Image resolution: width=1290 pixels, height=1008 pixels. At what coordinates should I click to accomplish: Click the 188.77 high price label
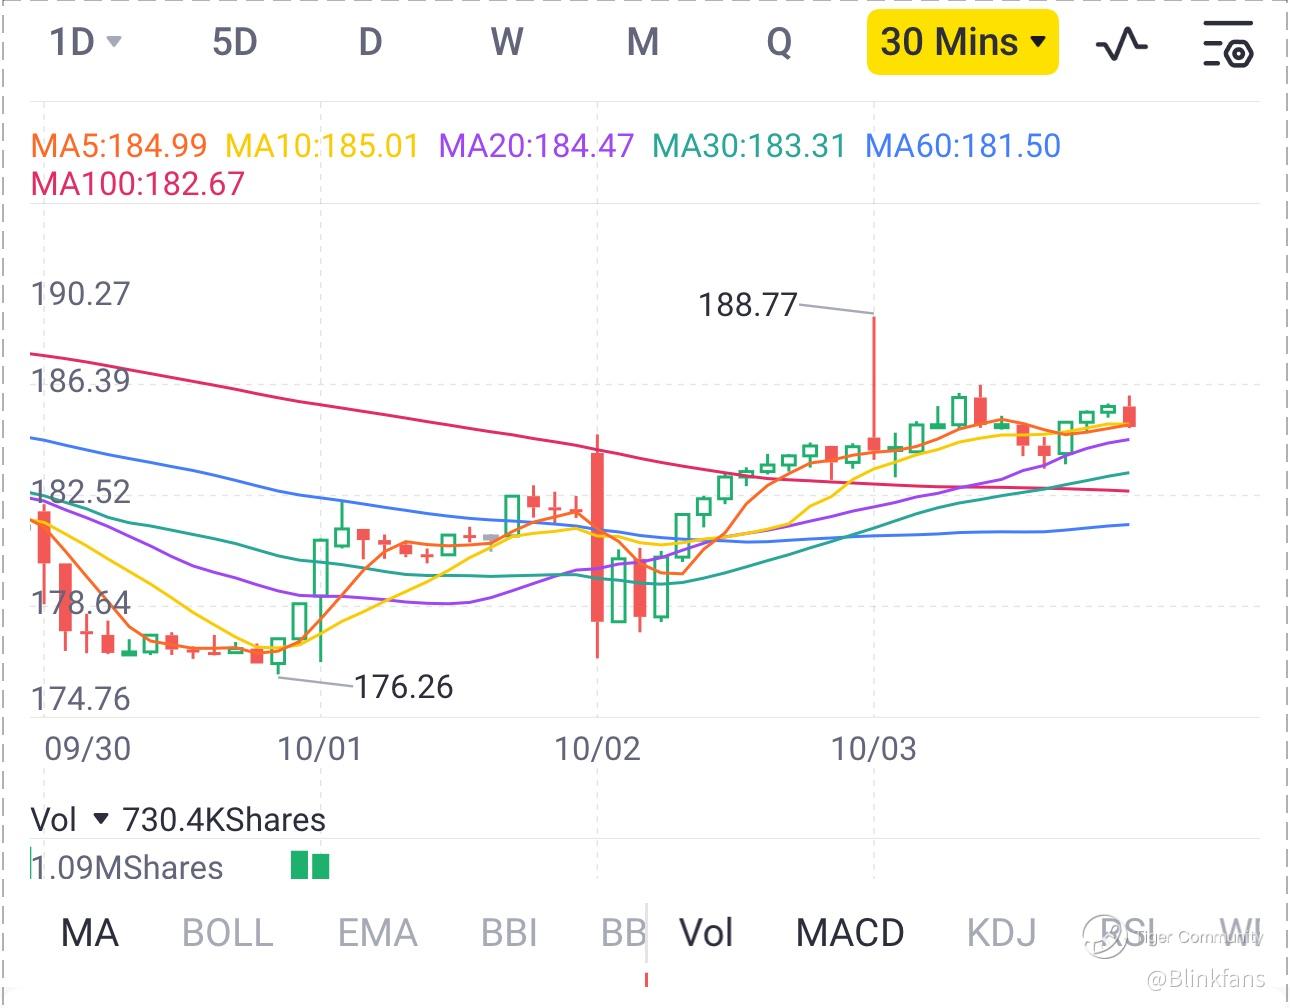[747, 304]
